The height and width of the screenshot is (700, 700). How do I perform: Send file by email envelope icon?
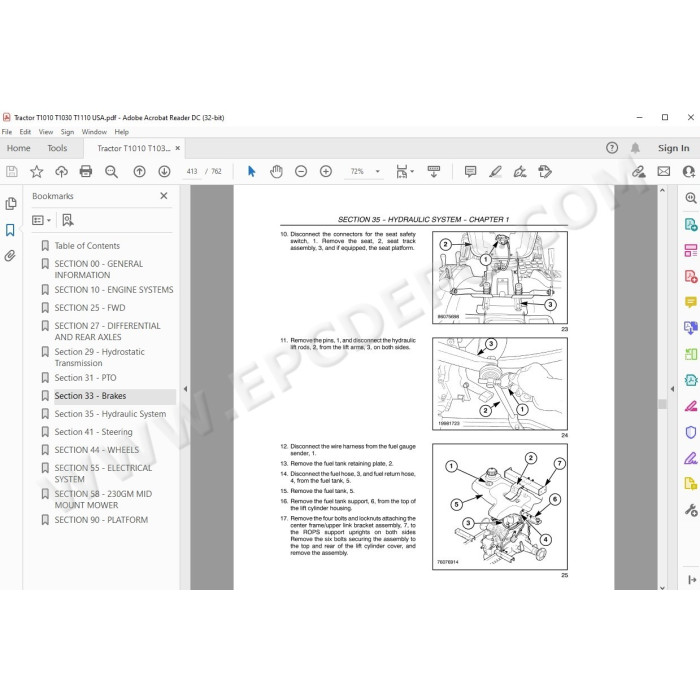pyautogui.click(x=664, y=171)
